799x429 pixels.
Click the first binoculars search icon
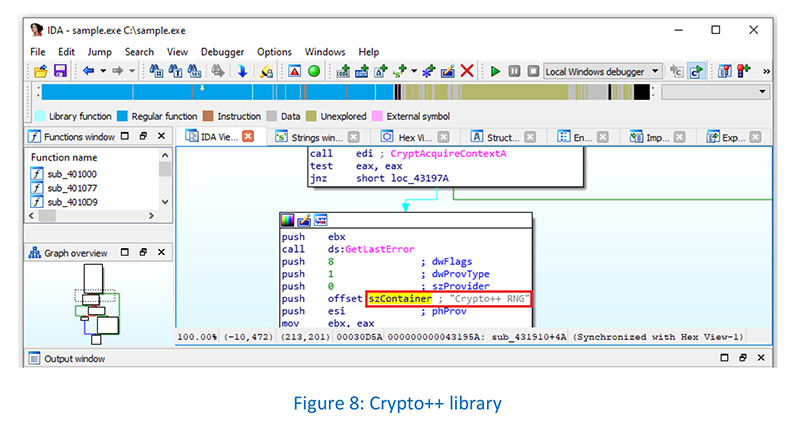[x=156, y=71]
